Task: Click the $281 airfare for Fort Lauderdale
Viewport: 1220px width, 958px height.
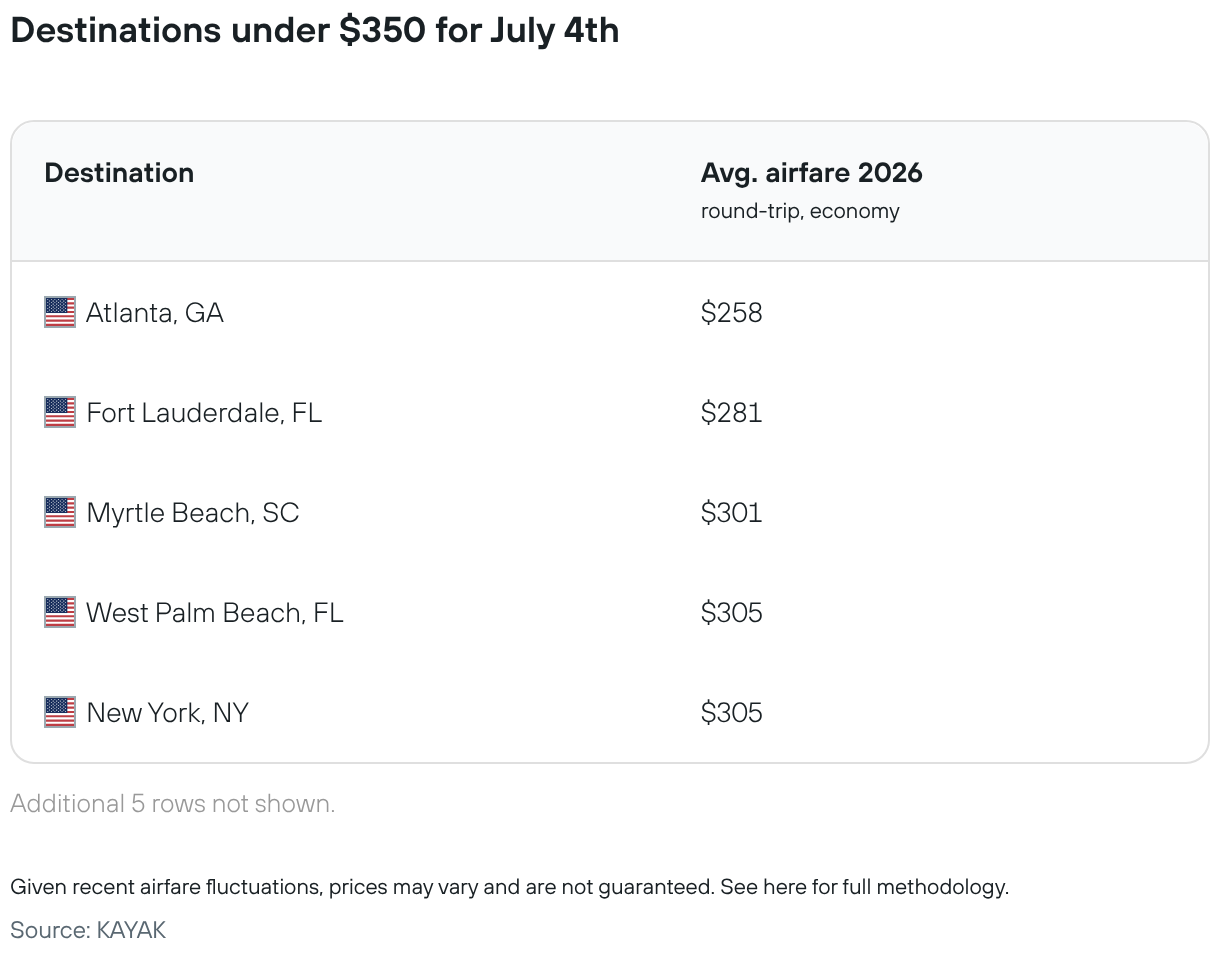Action: [x=732, y=413]
